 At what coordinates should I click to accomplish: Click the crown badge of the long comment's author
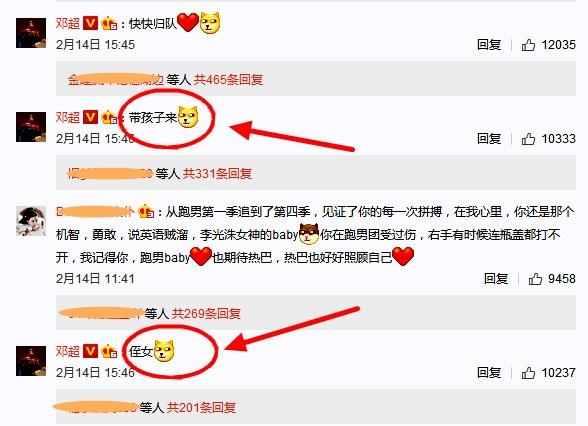(146, 212)
